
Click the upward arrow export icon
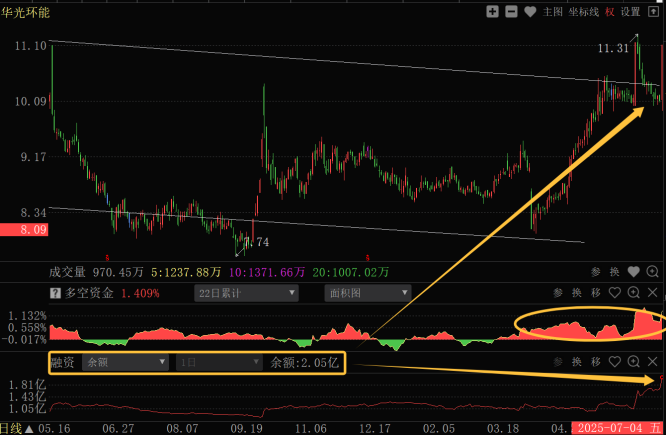click(653, 12)
